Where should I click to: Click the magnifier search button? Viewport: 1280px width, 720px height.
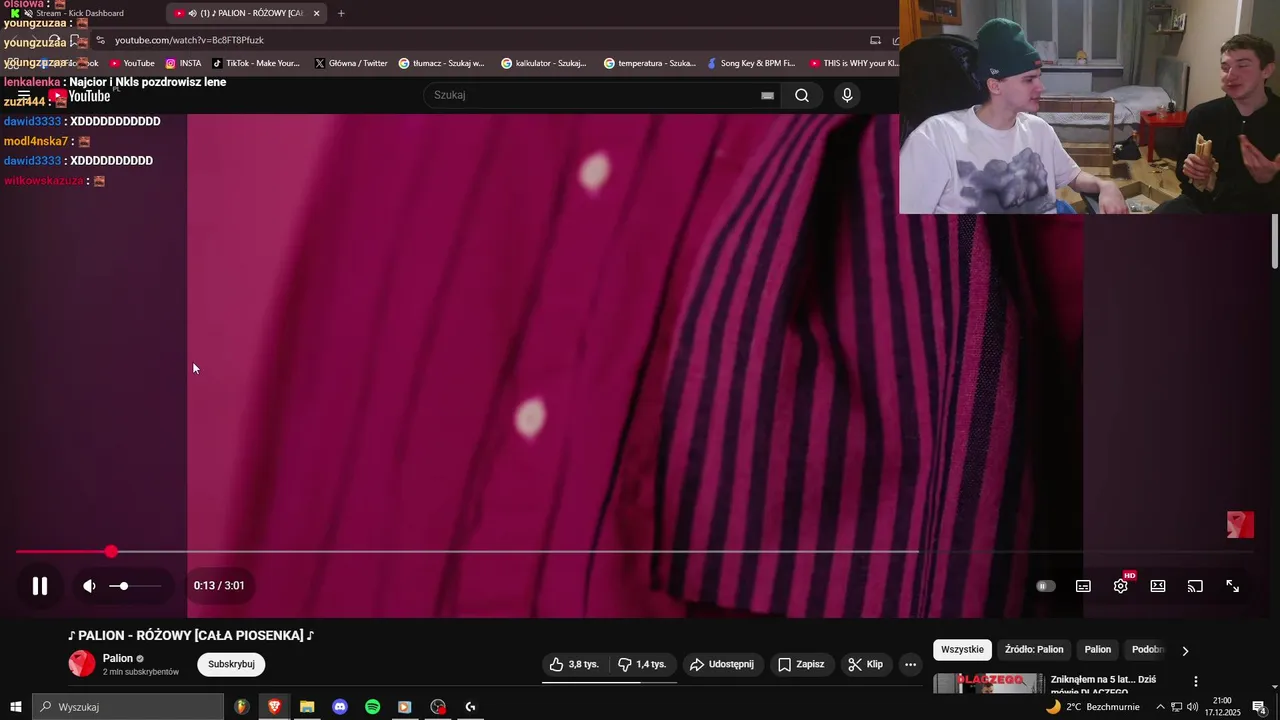(x=802, y=95)
